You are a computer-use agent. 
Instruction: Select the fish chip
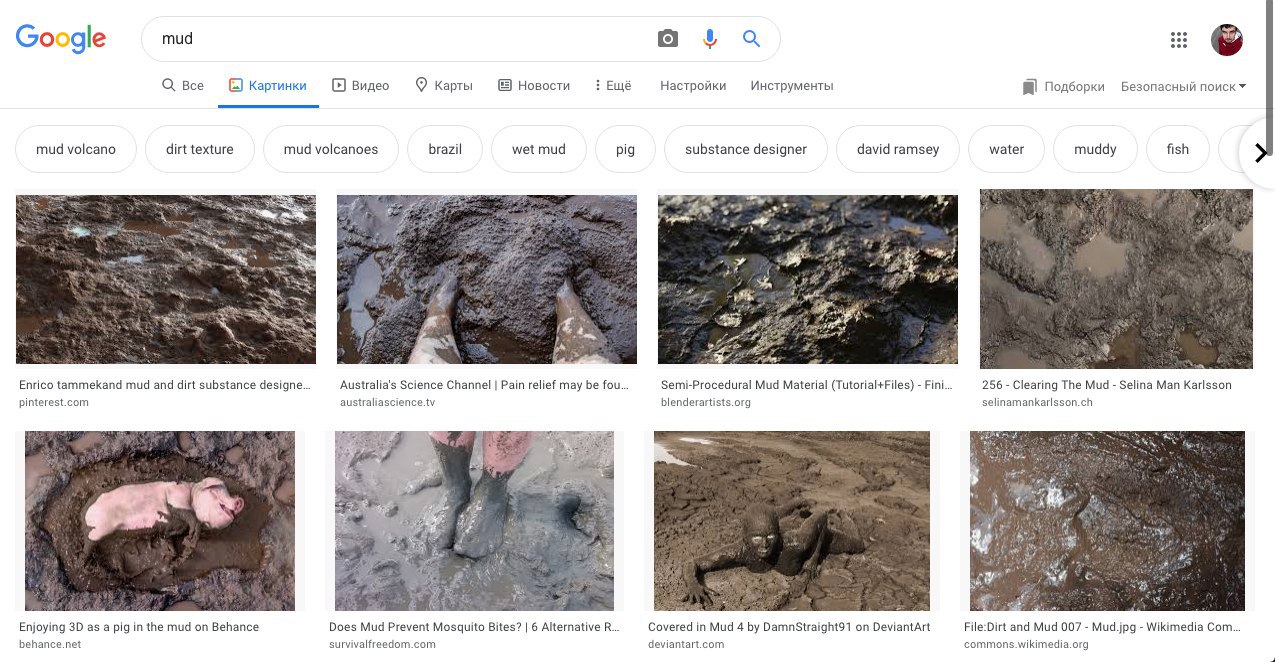pyautogui.click(x=1178, y=149)
